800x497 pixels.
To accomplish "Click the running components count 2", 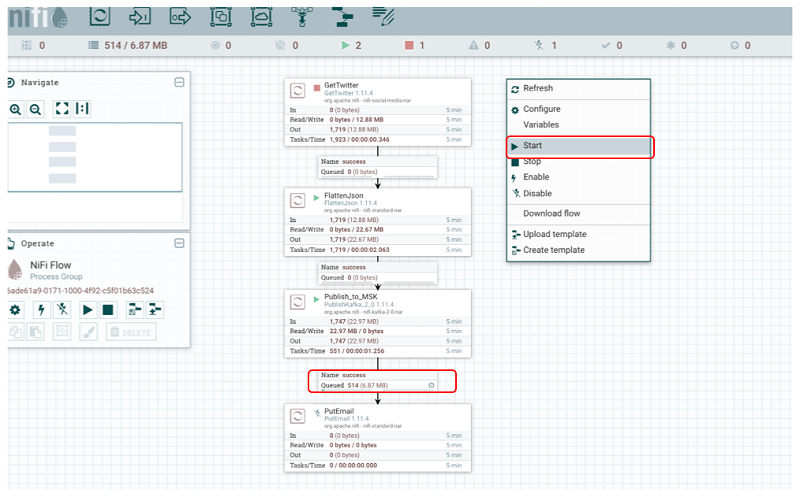I will click(x=352, y=45).
